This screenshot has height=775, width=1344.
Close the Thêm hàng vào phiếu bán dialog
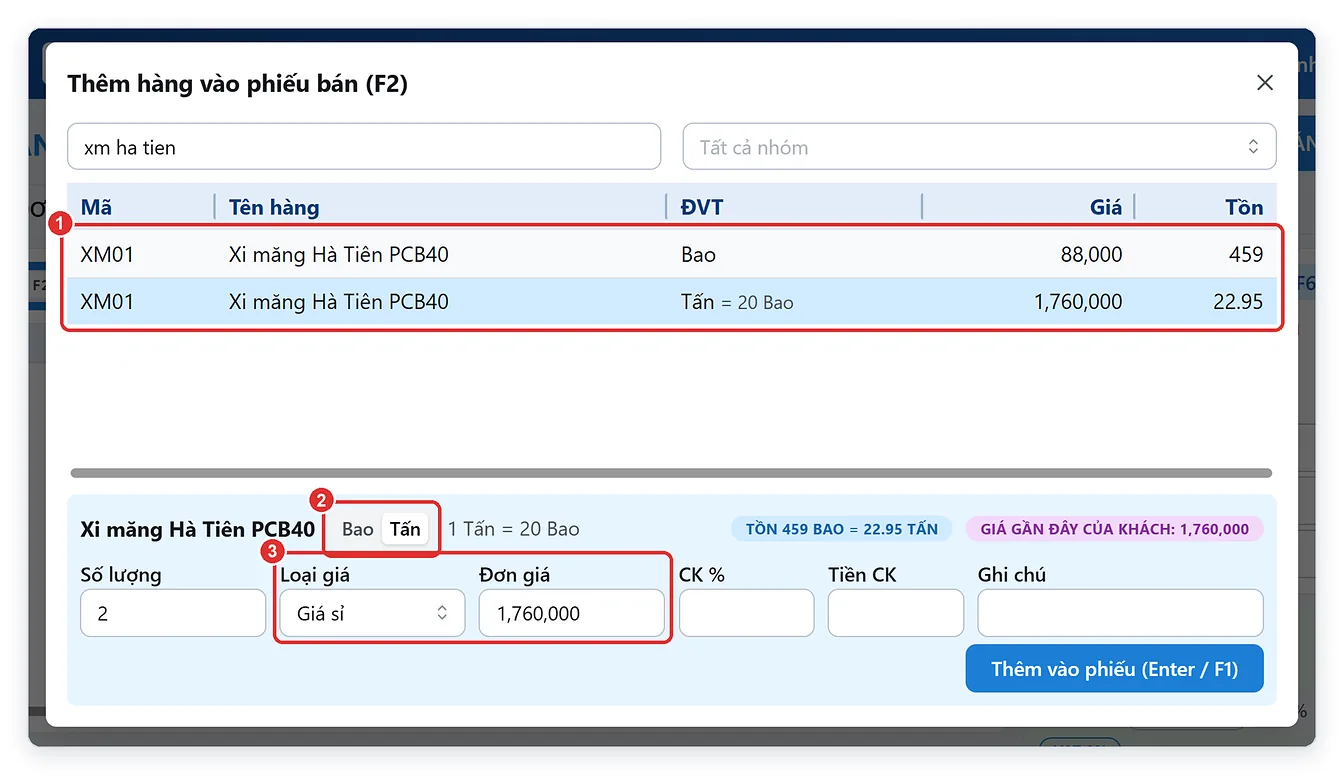pyautogui.click(x=1265, y=83)
